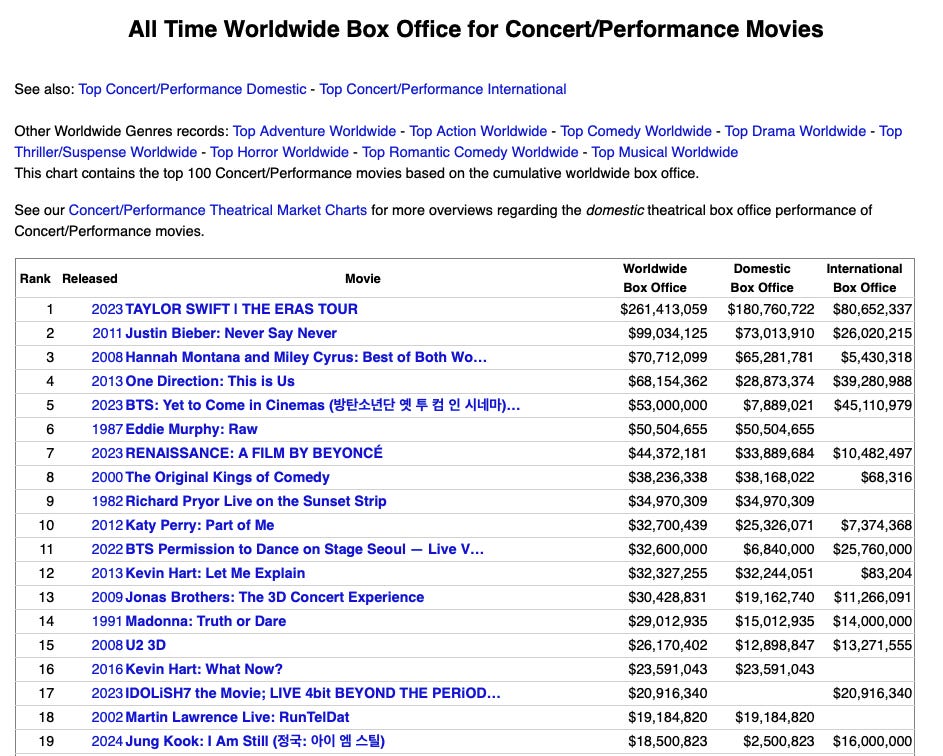Open Richard Pryor Live on the Sunset Strip
This screenshot has width=943, height=756.
click(x=256, y=502)
